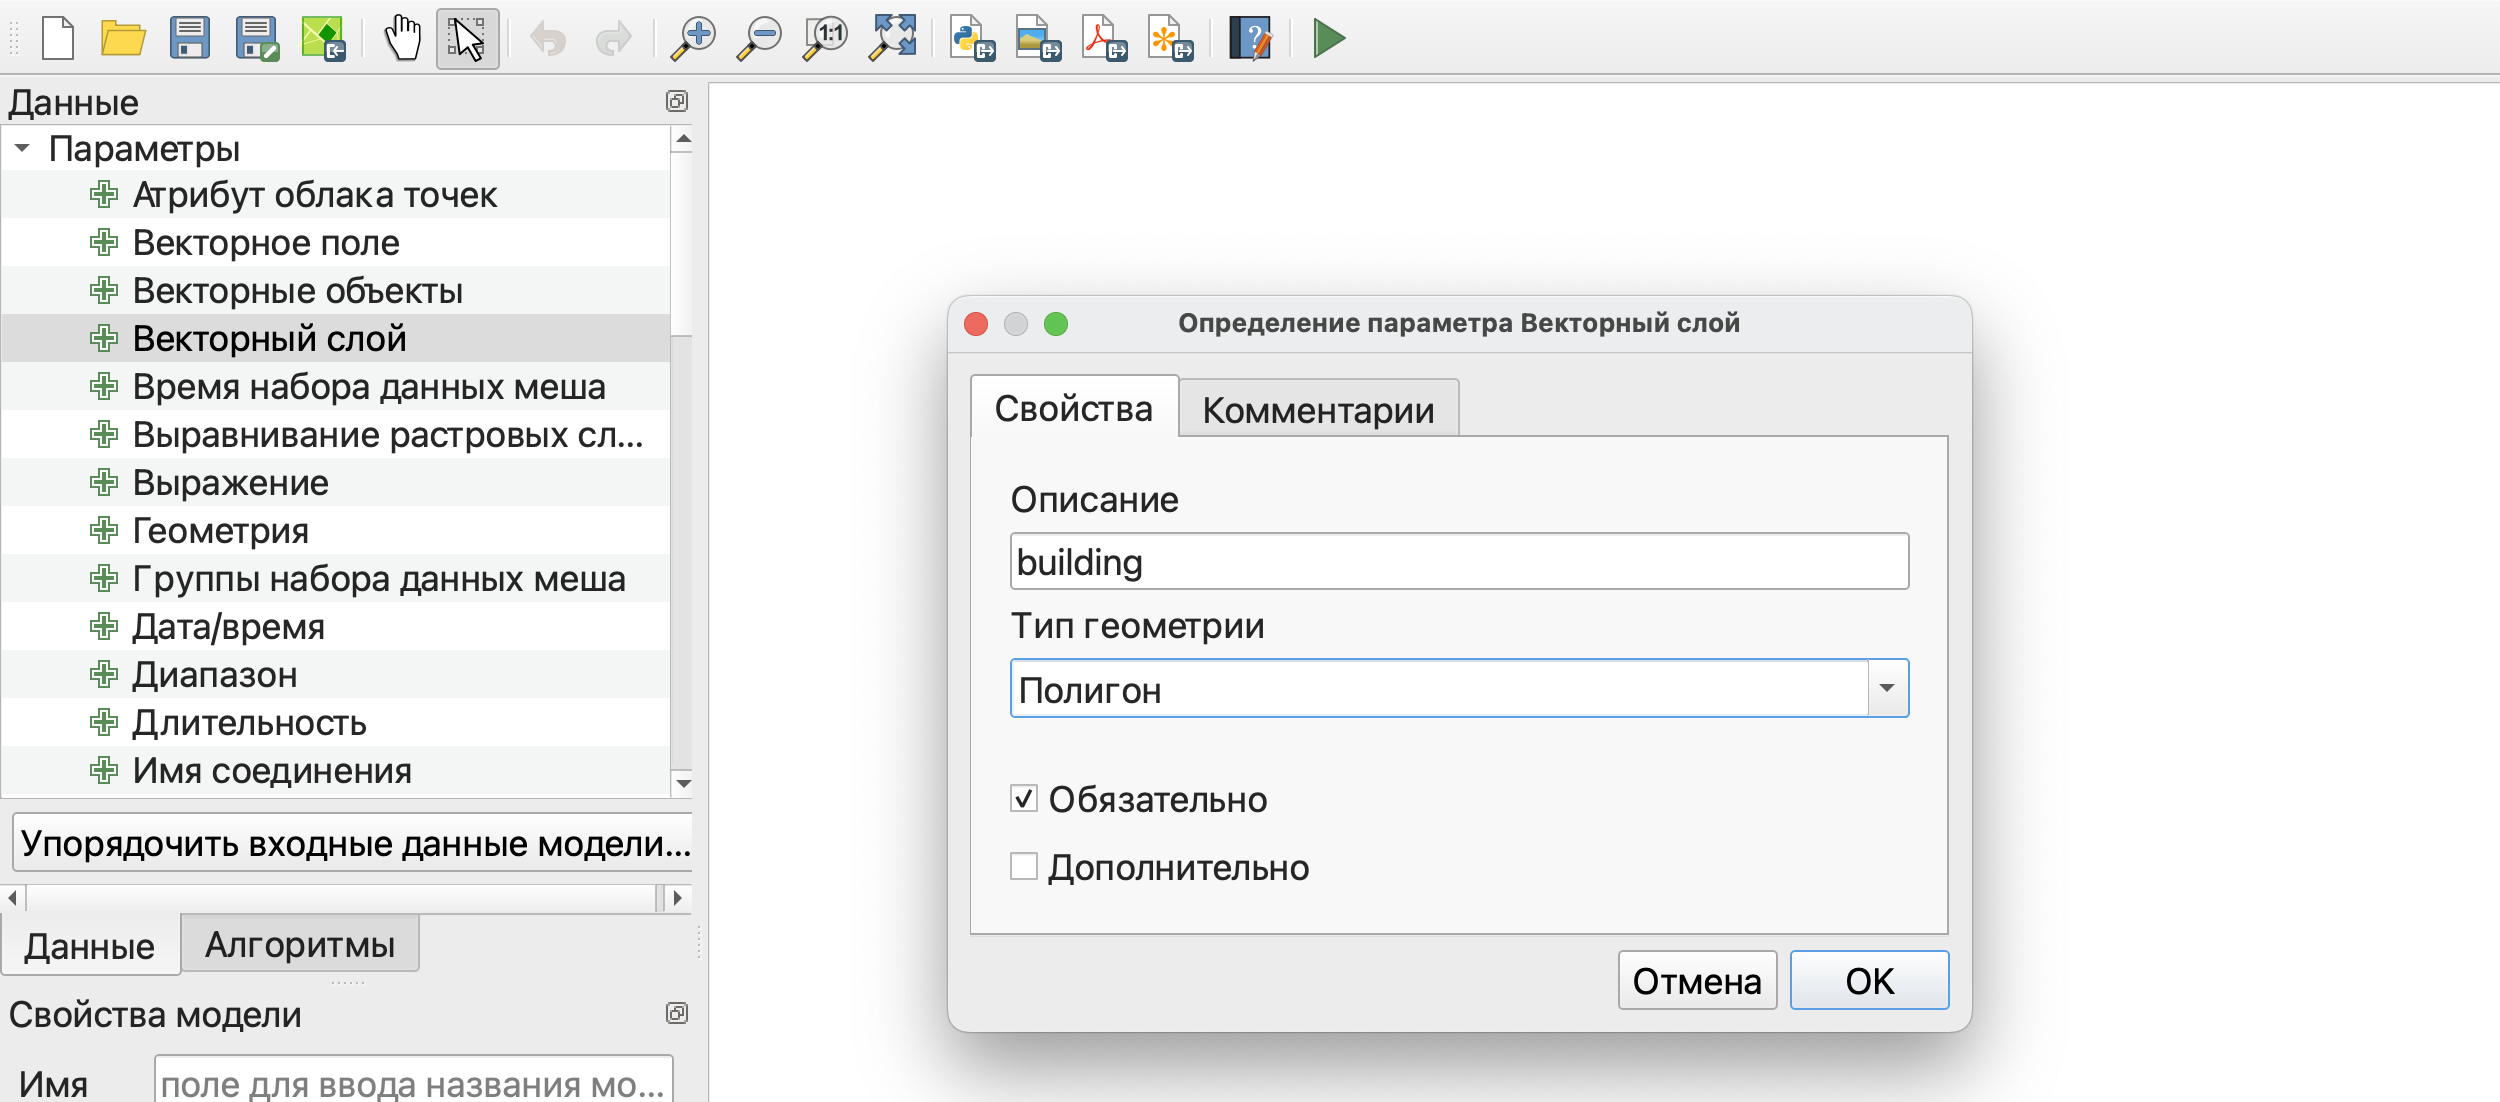Select the Pan hand tool
2500x1102 pixels.
403,39
